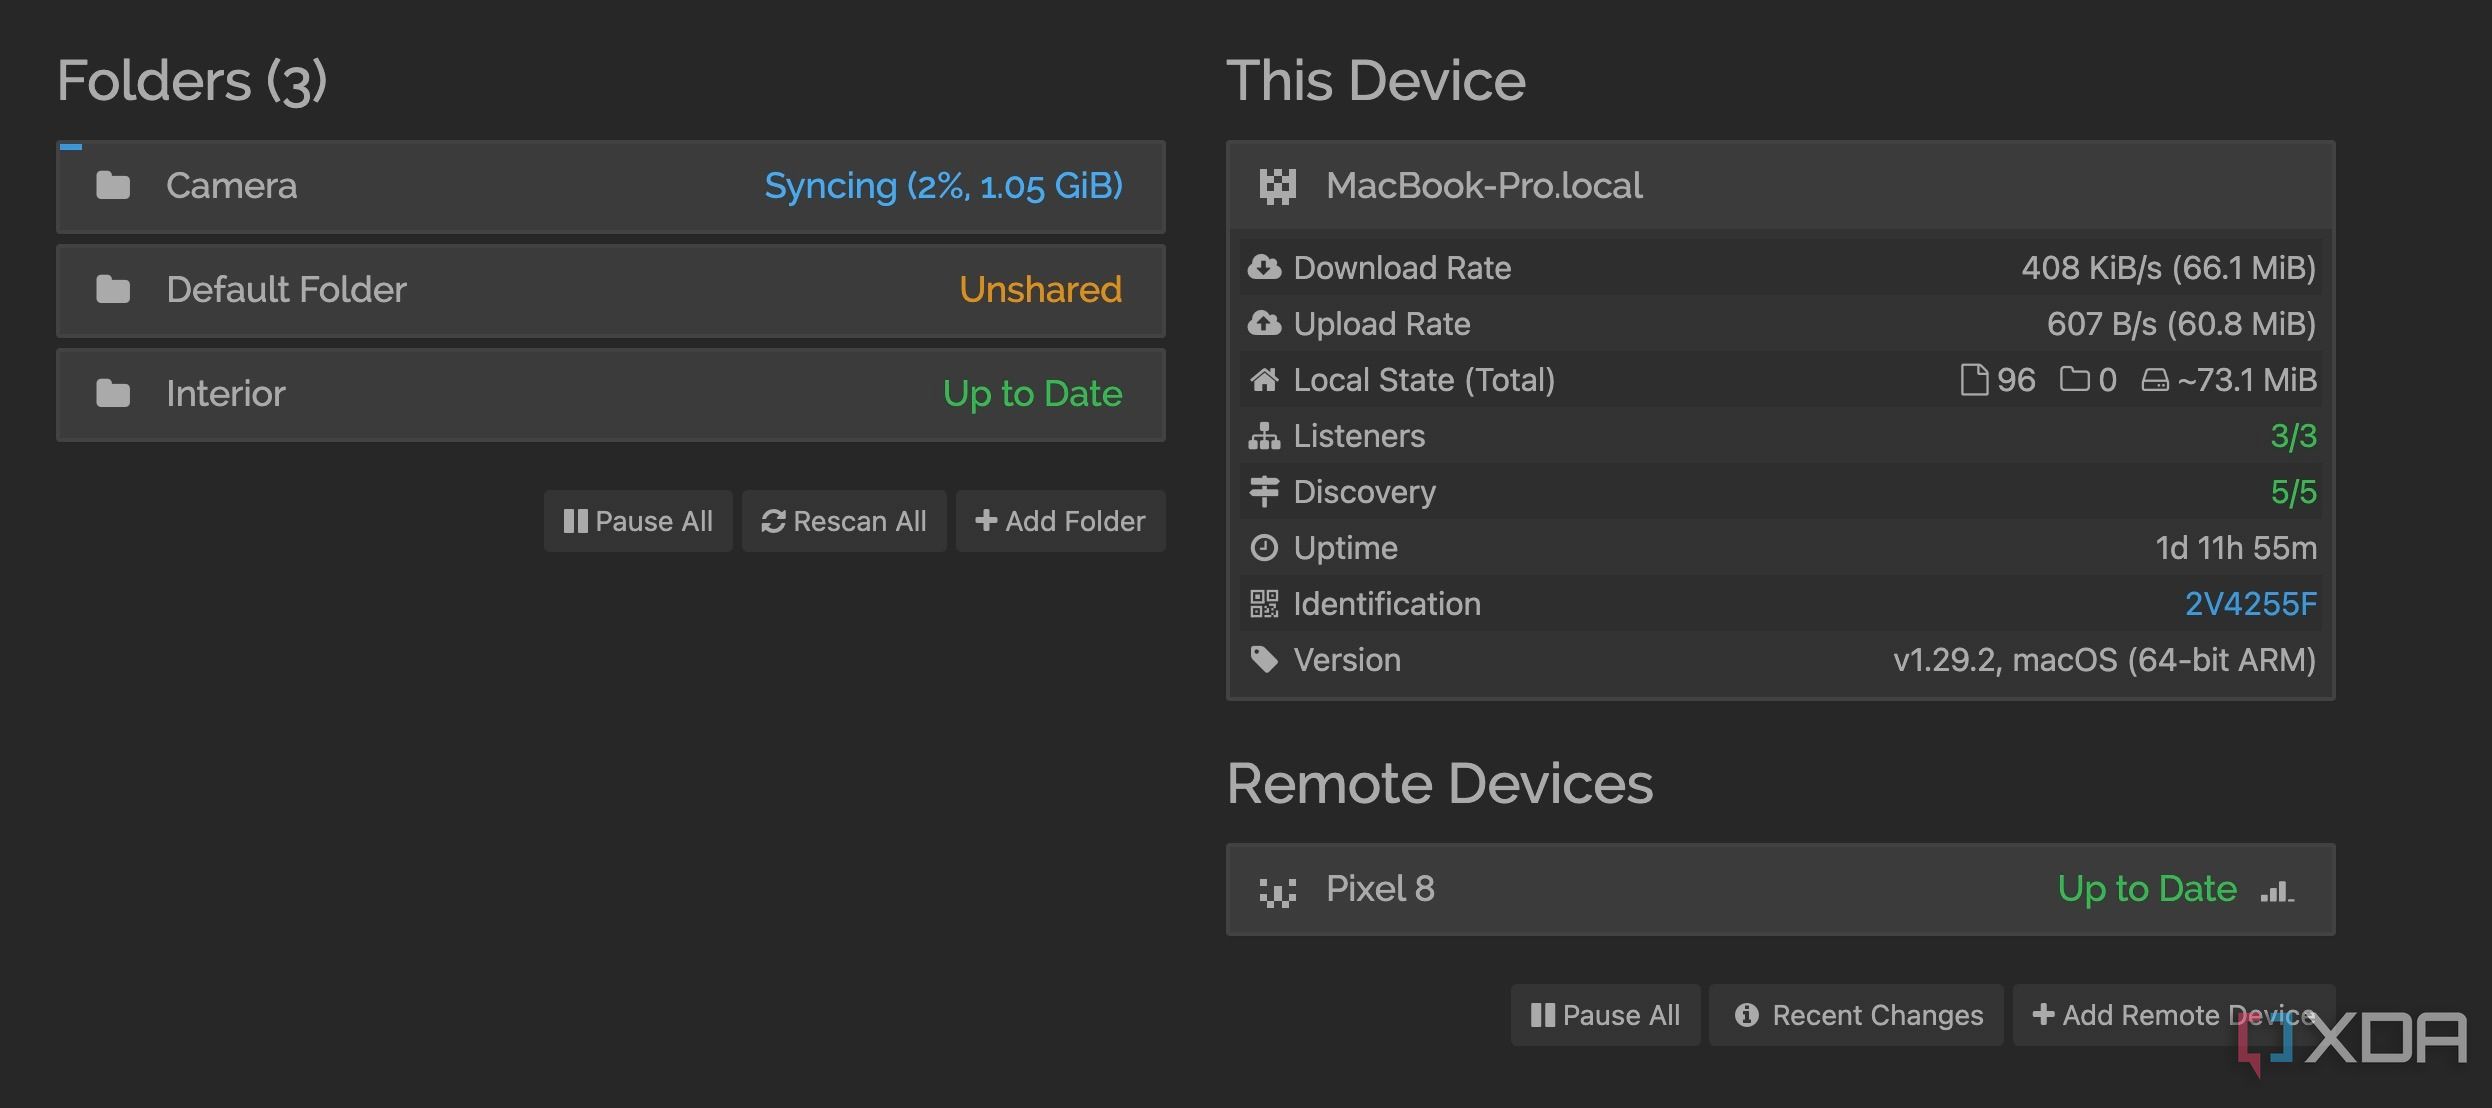
Task: Click the Upload Rate cloud icon
Action: [x=1264, y=324]
